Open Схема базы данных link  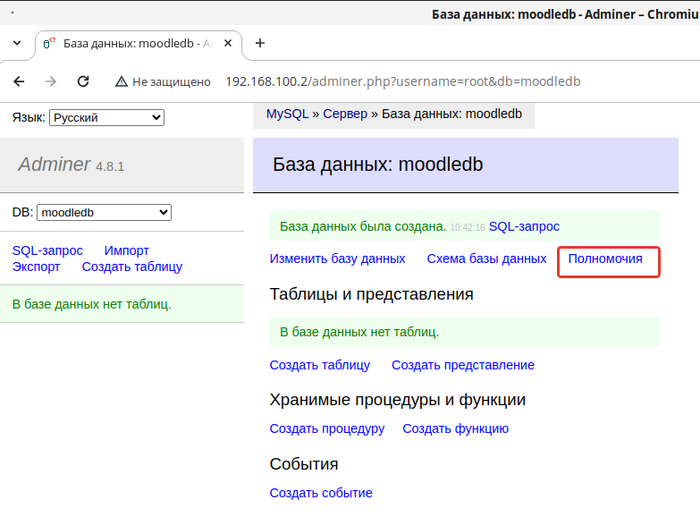487,258
